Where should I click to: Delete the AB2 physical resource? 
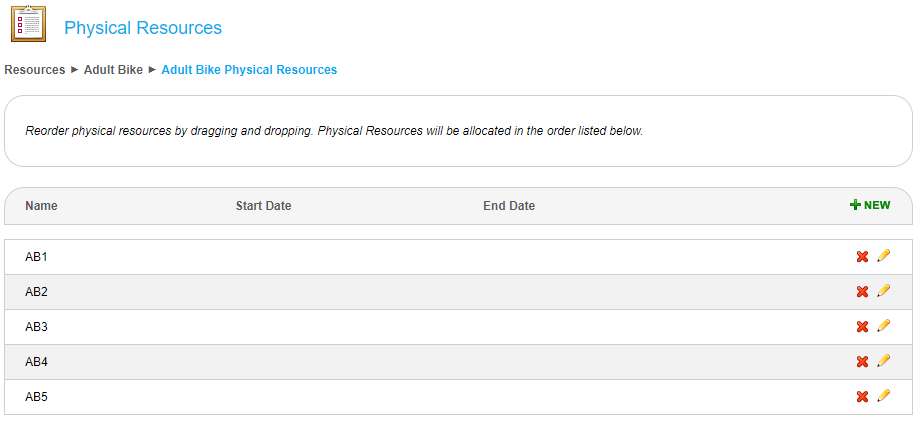pos(862,292)
